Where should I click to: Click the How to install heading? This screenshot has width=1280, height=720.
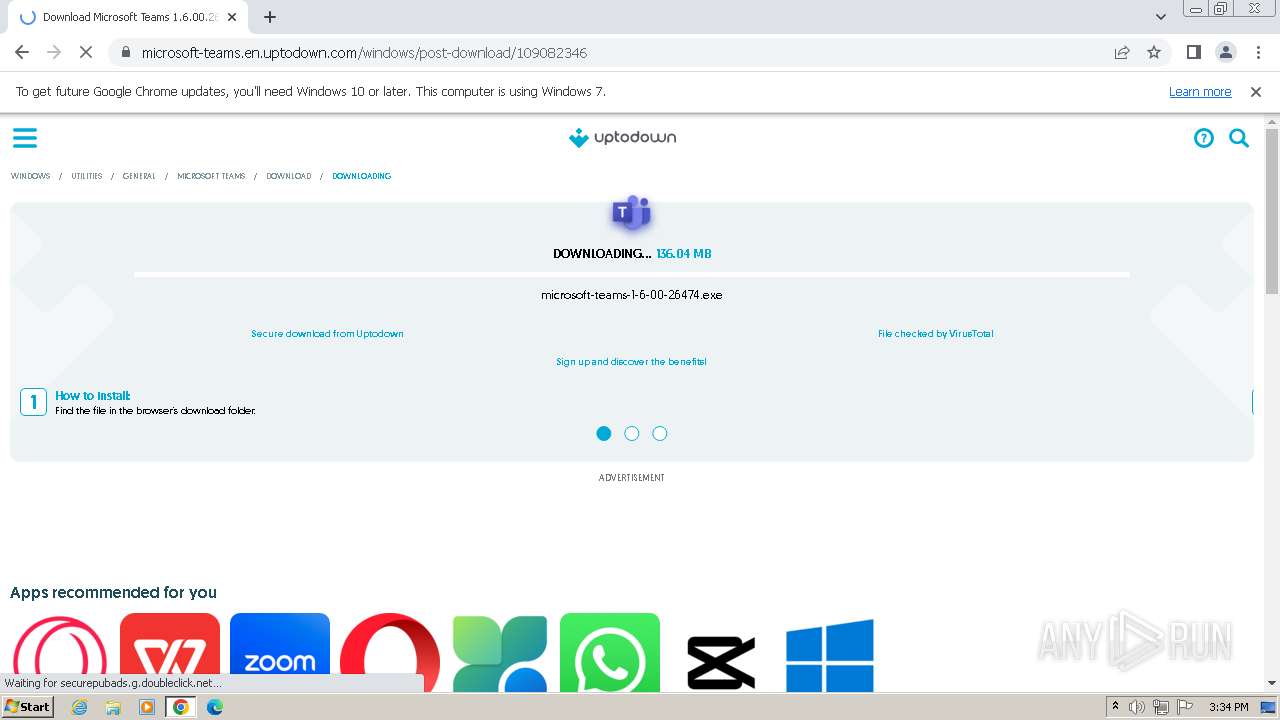coord(93,396)
